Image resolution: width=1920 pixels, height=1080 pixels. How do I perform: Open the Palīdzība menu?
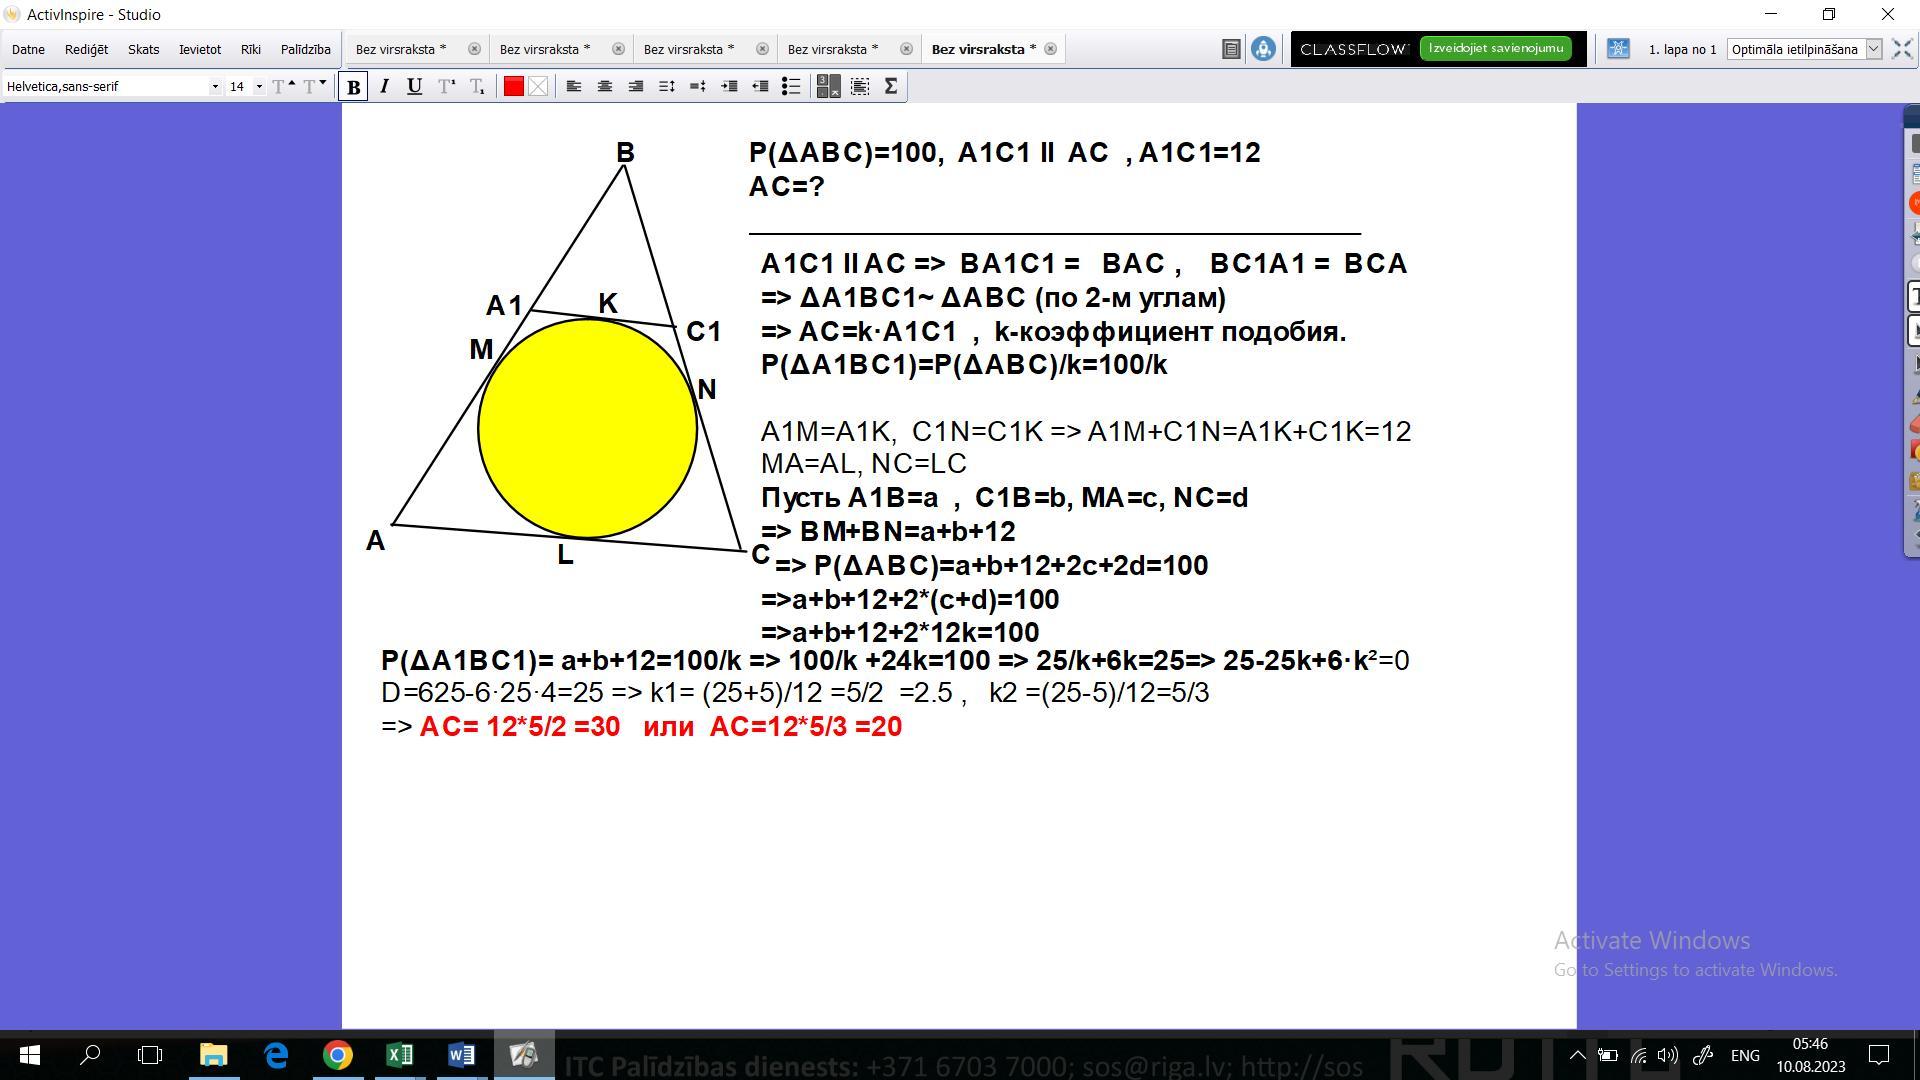305,49
